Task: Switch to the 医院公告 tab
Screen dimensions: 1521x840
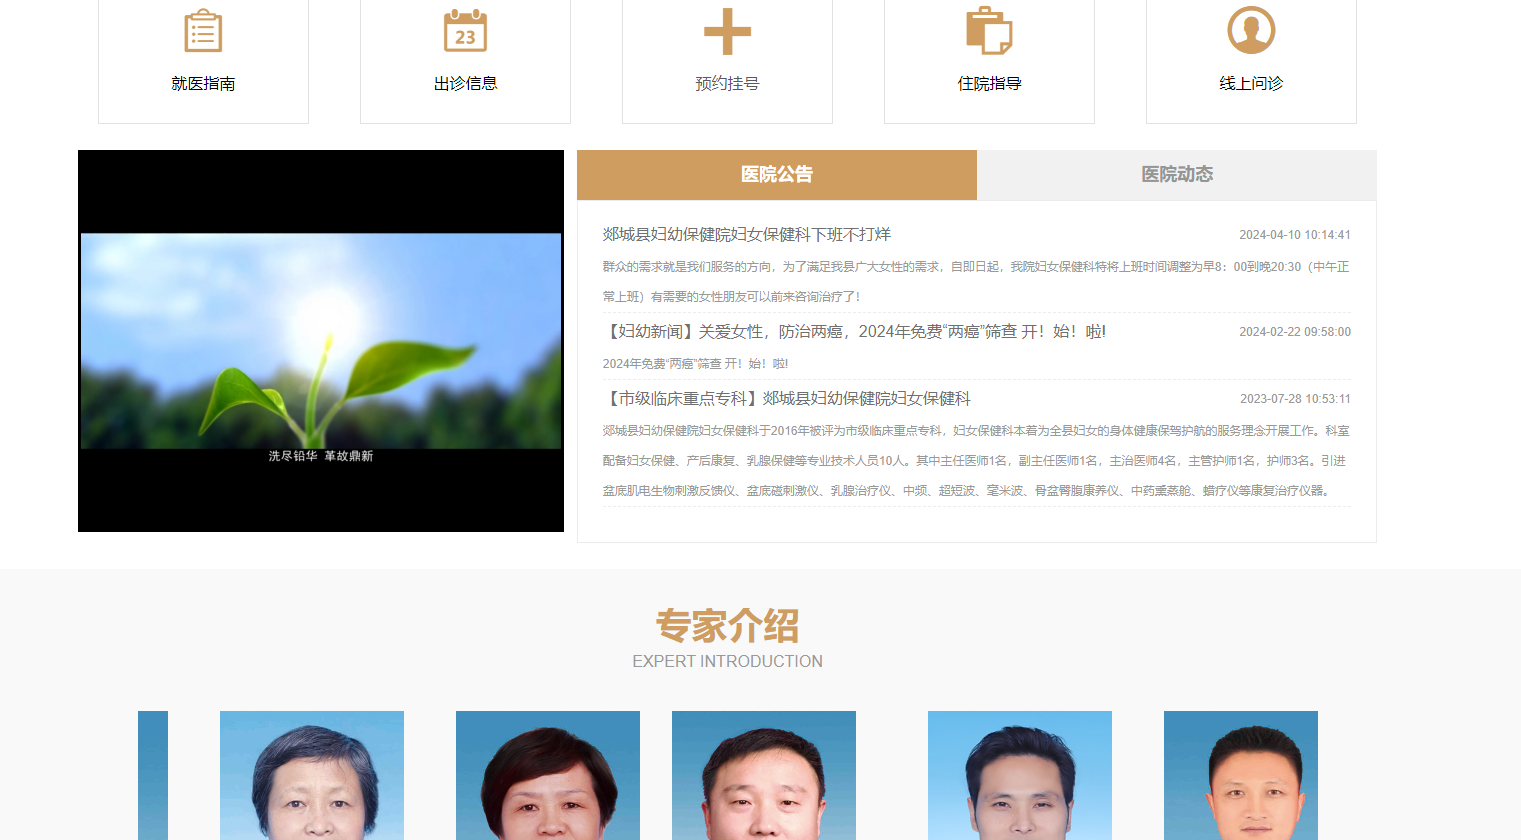Action: (777, 175)
